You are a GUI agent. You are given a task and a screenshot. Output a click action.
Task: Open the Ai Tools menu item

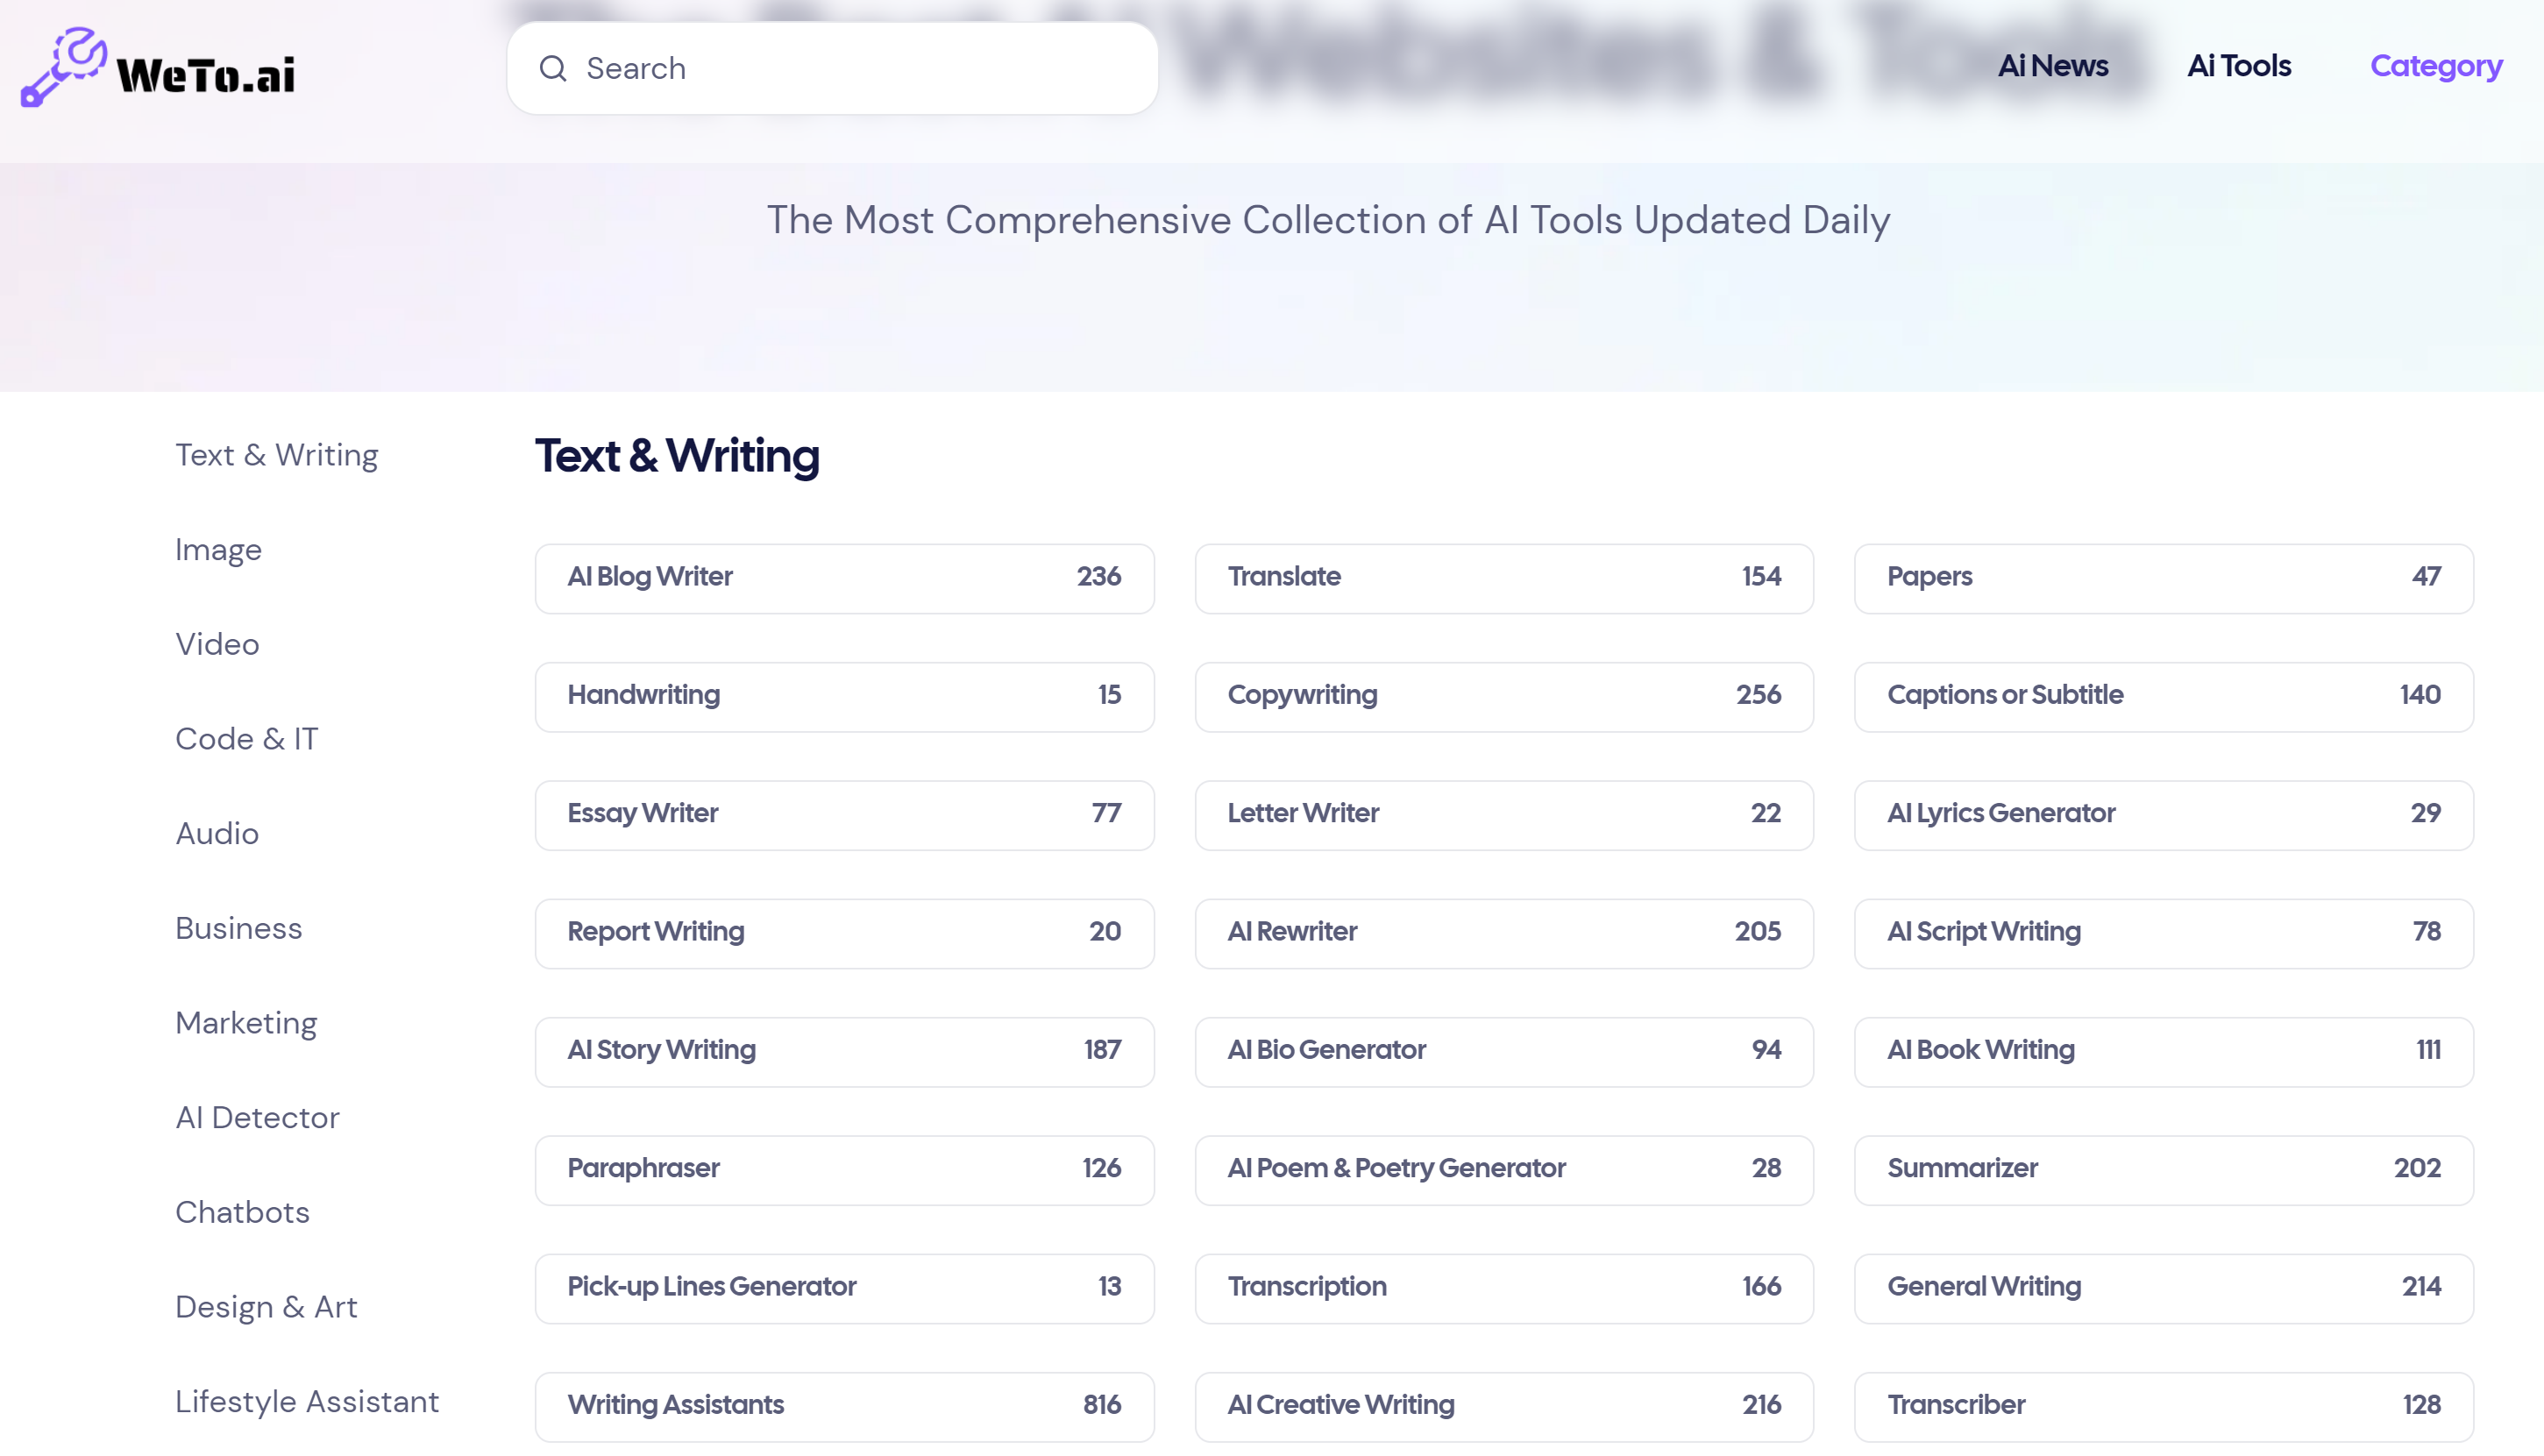(2238, 66)
